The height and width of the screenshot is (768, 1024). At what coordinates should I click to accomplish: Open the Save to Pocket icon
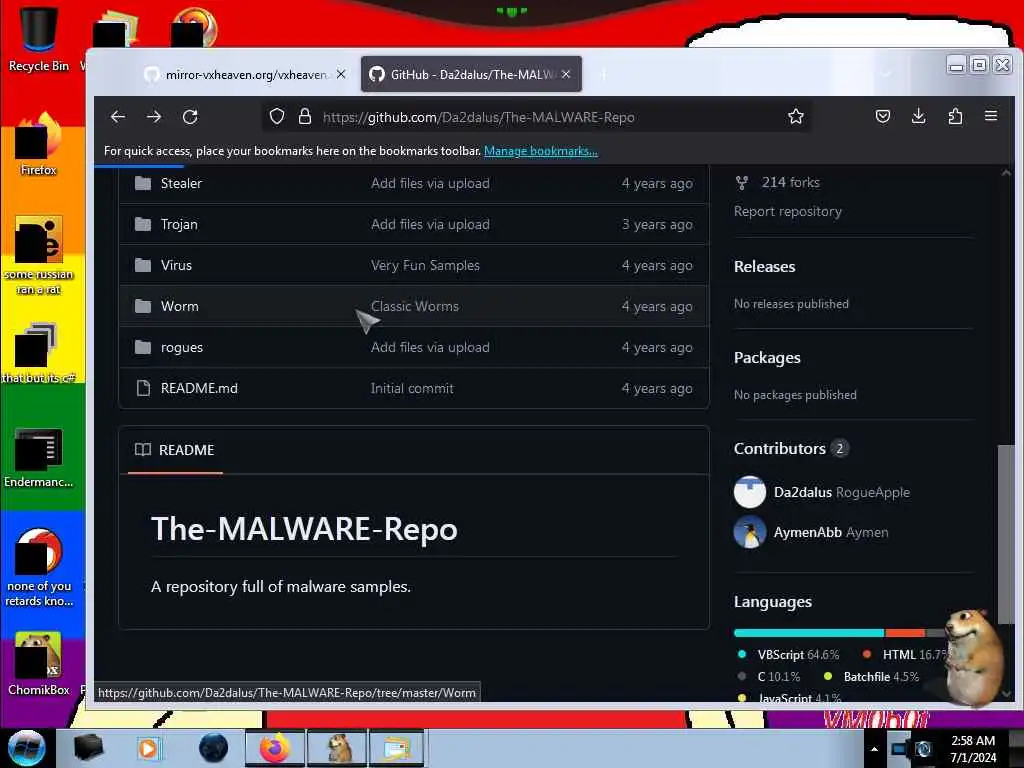[x=882, y=117]
